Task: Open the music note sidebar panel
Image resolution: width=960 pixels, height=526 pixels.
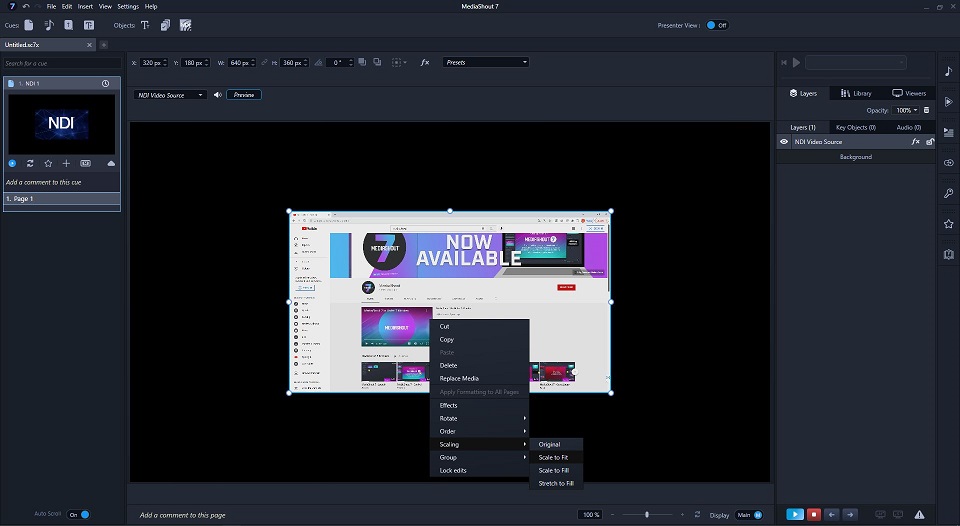Action: (x=948, y=71)
